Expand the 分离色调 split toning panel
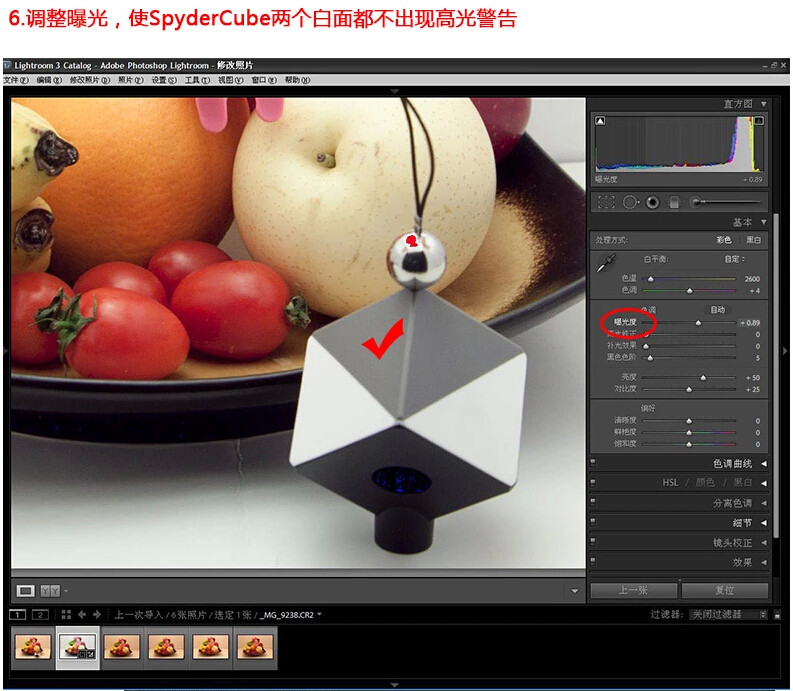 (764, 503)
